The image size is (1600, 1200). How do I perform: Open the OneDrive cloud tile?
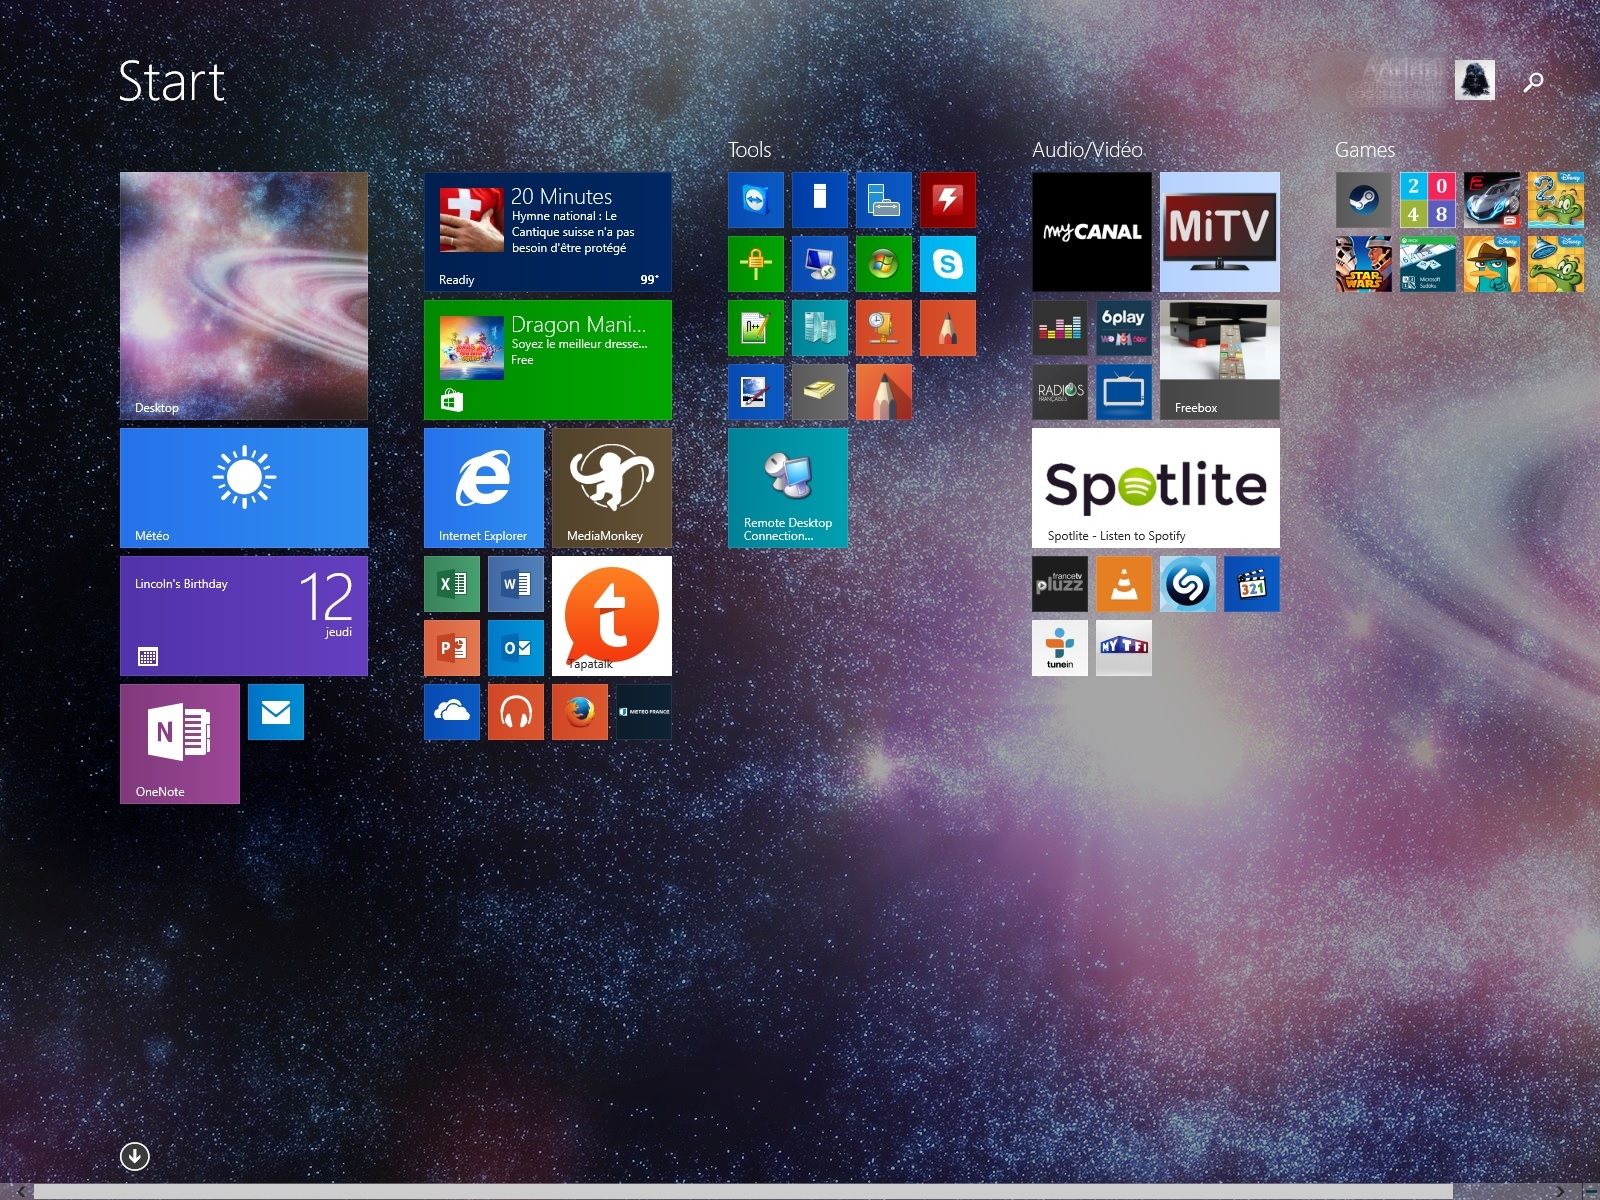(452, 712)
